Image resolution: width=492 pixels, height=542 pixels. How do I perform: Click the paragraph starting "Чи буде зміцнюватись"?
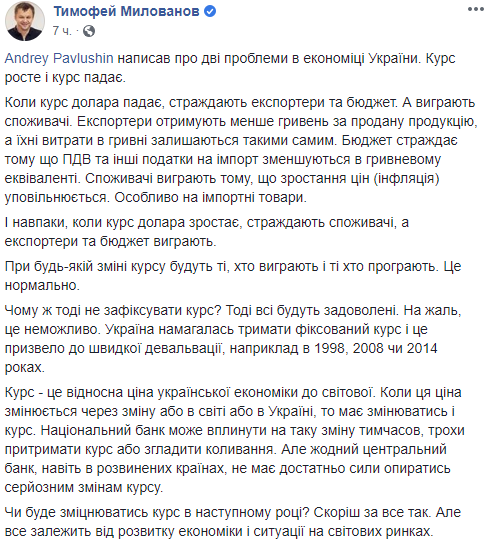[x=233, y=522]
